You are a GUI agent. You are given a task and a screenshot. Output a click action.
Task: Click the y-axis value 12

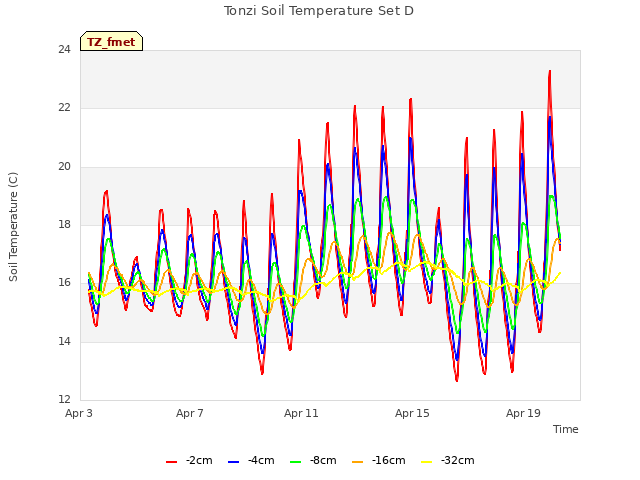(x=64, y=399)
